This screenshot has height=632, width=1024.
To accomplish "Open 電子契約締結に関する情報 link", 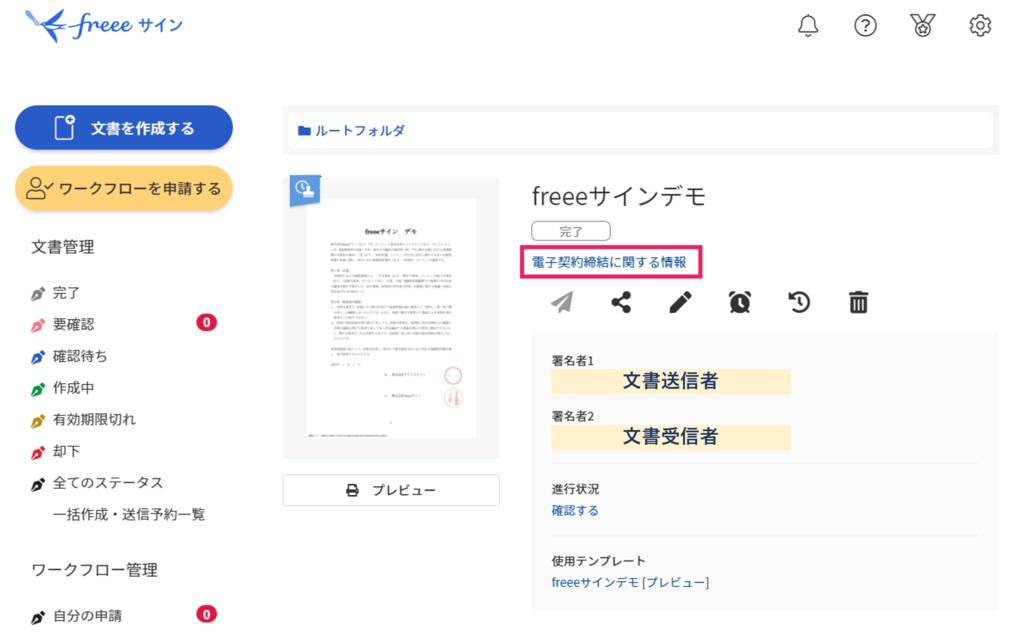I will 609,262.
